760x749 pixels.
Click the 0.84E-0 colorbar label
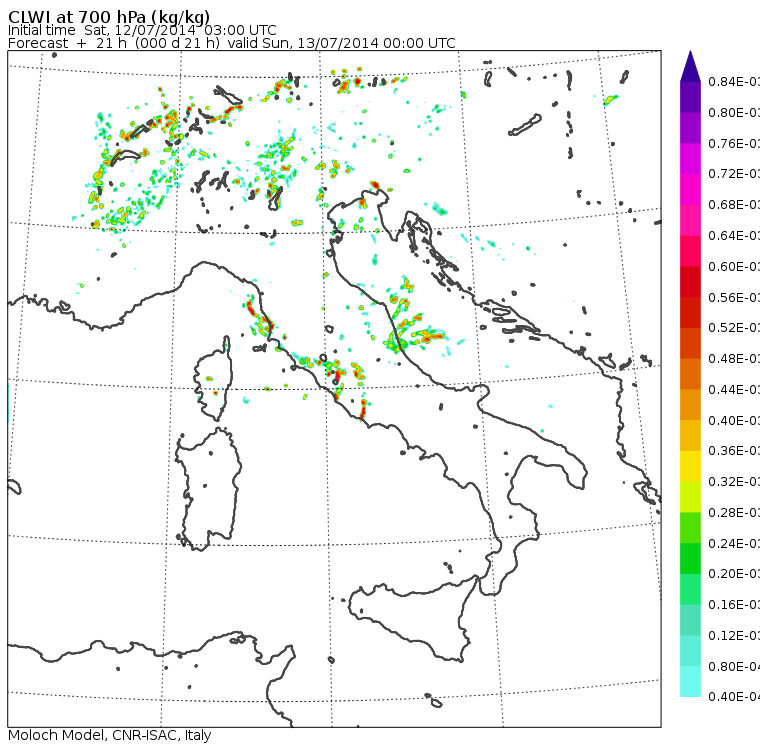(x=734, y=82)
